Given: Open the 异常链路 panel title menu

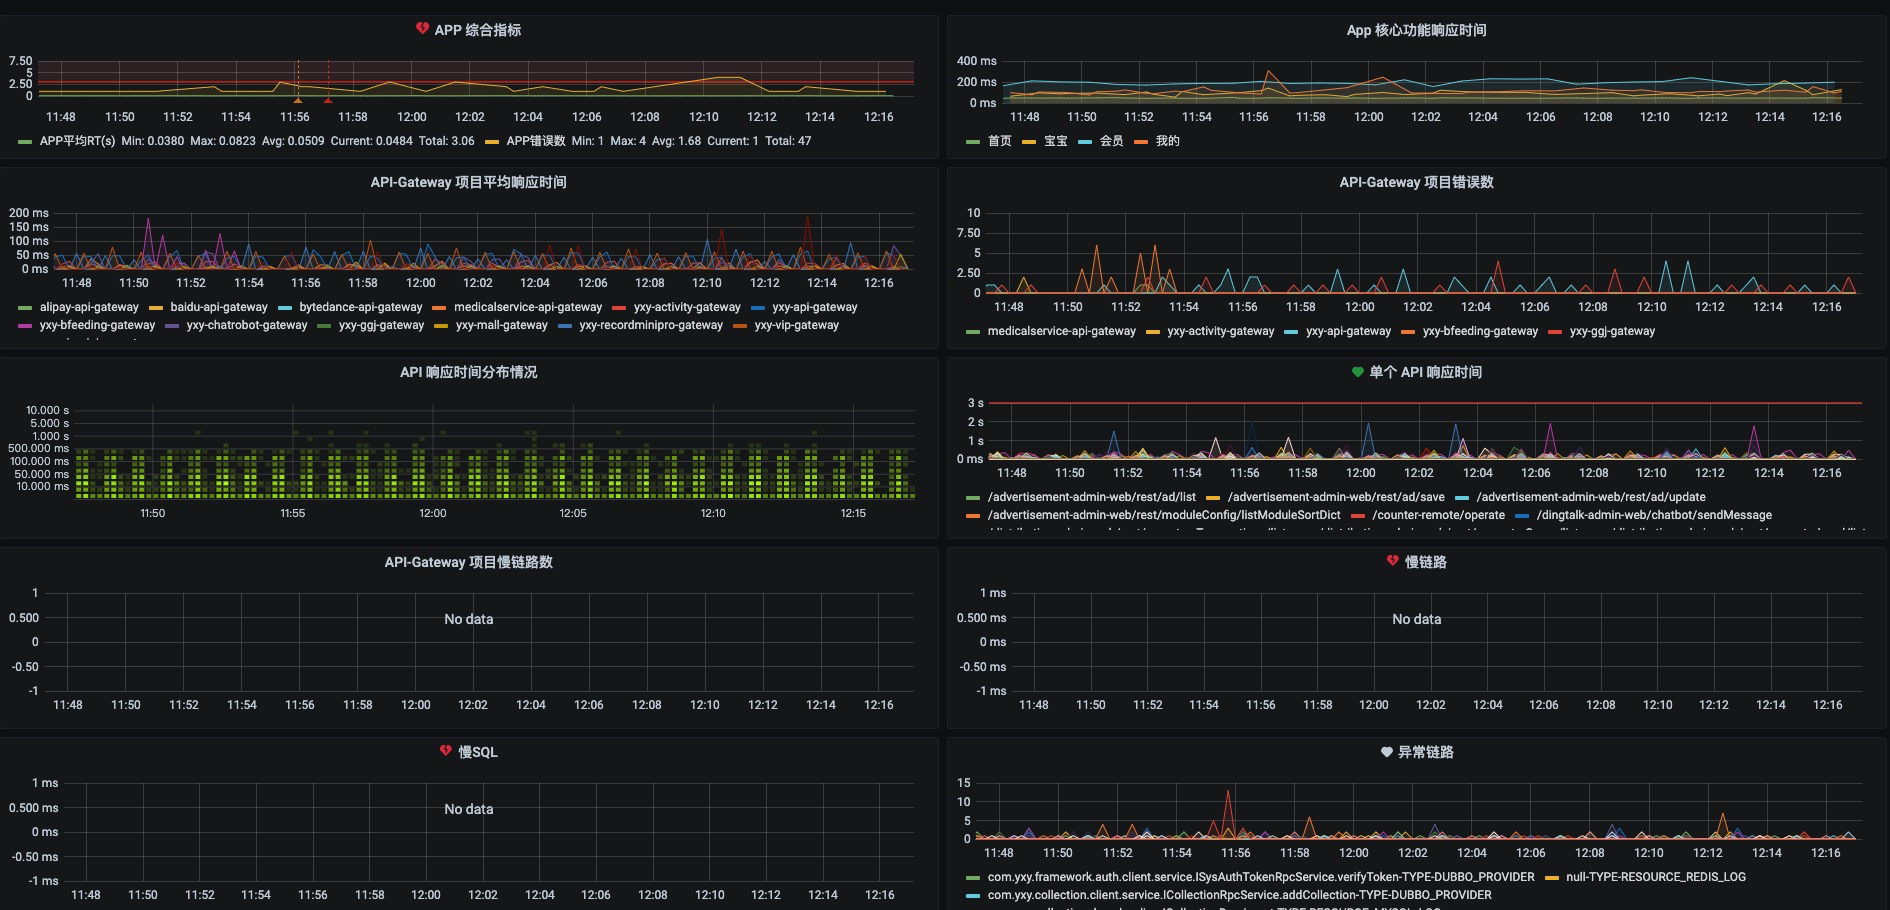Looking at the screenshot, I should click(x=1425, y=752).
